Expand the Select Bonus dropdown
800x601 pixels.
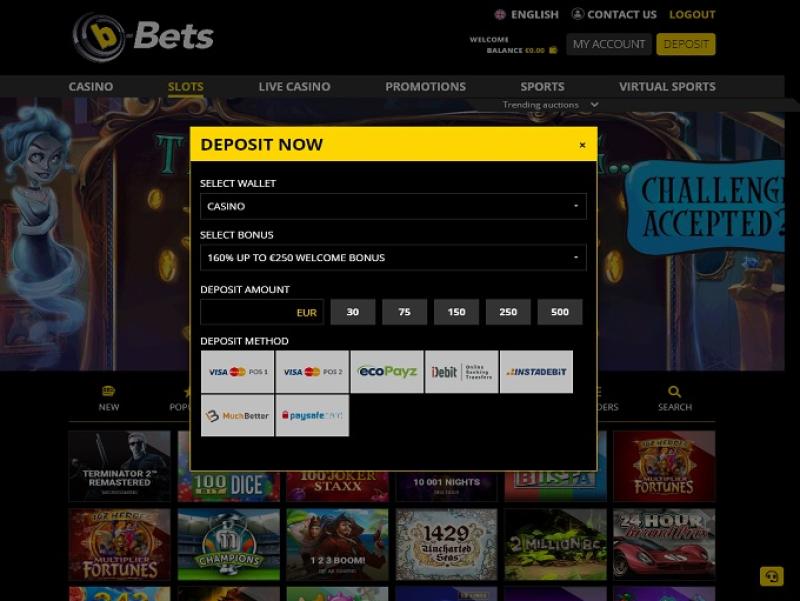tap(393, 258)
